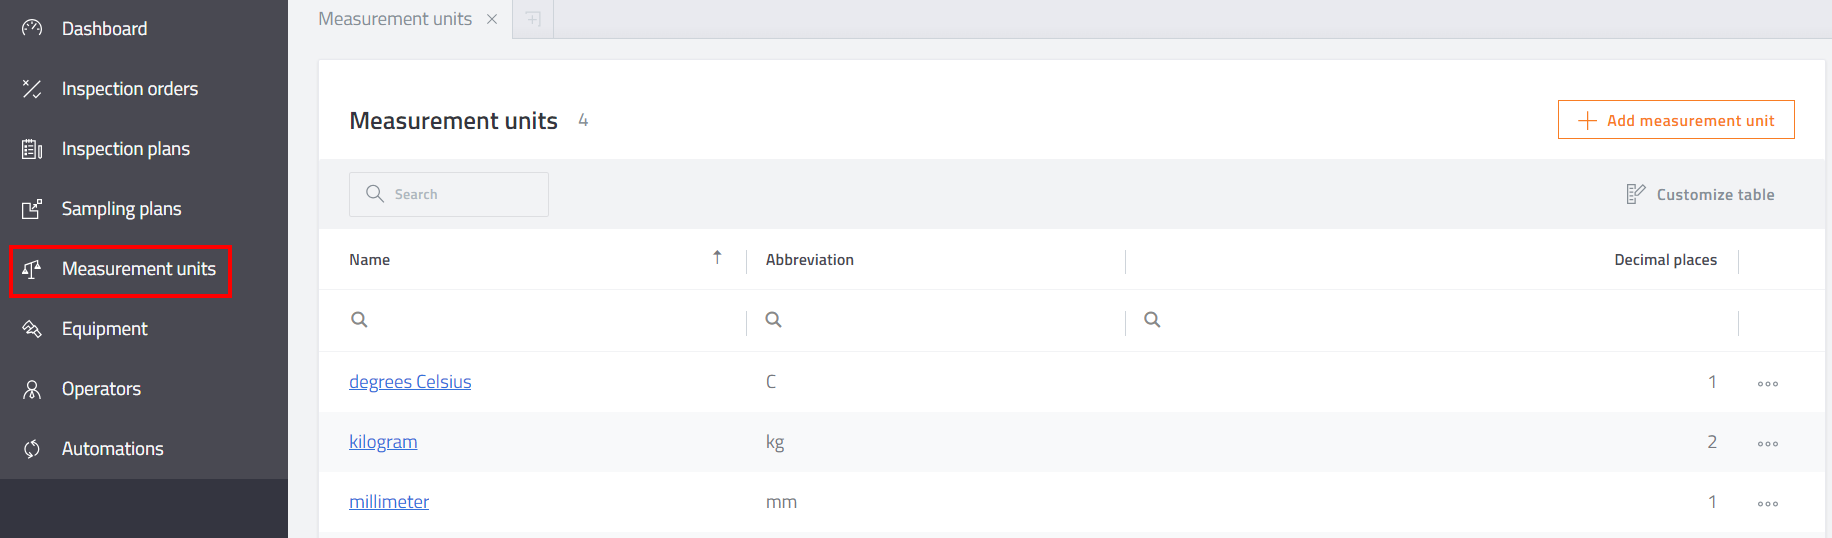The image size is (1832, 538).
Task: Sort by Name column arrow
Action: coord(717,258)
